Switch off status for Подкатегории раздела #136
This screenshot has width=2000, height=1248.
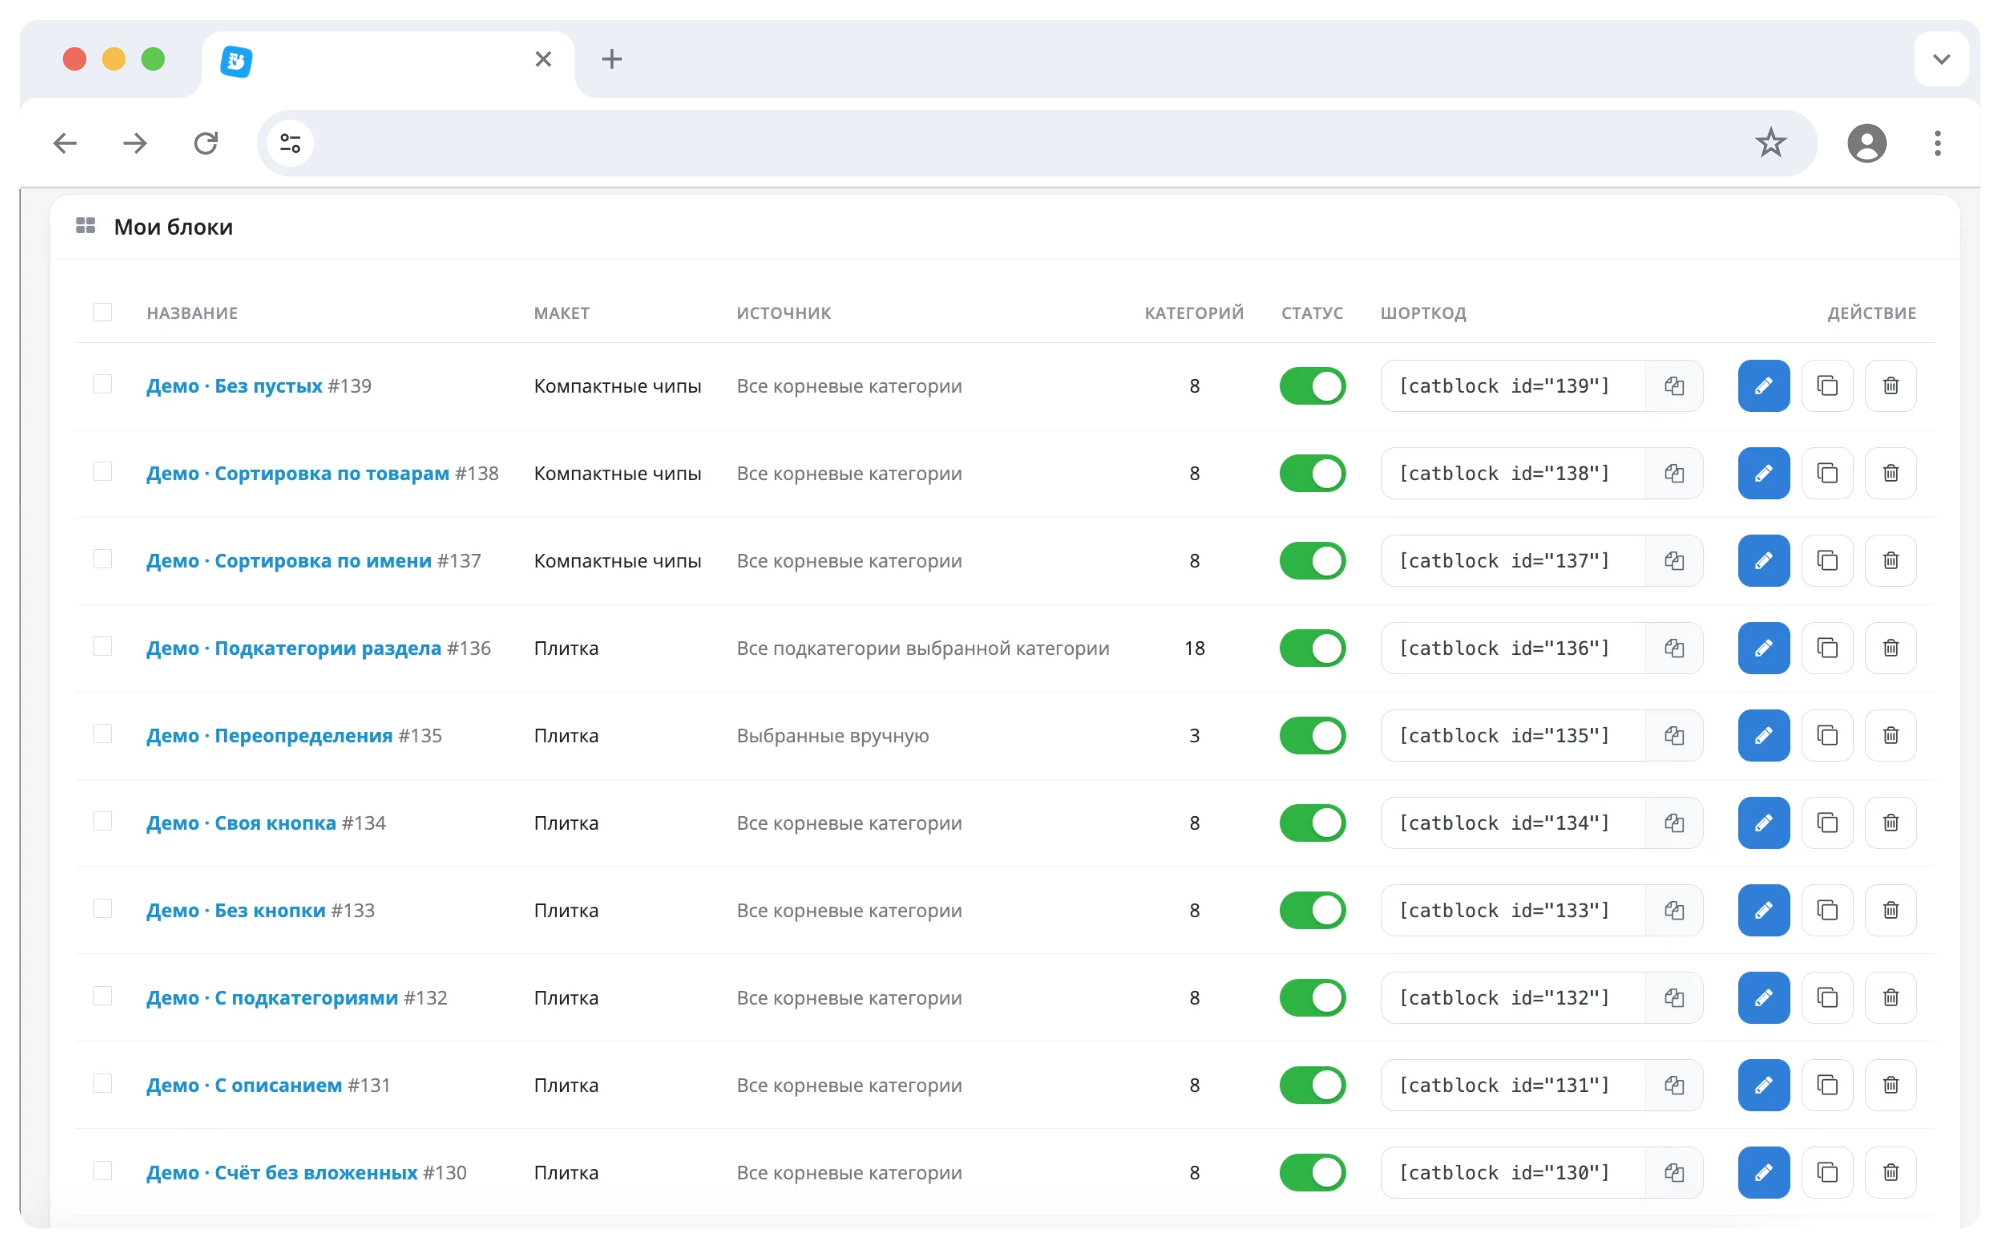click(1312, 648)
